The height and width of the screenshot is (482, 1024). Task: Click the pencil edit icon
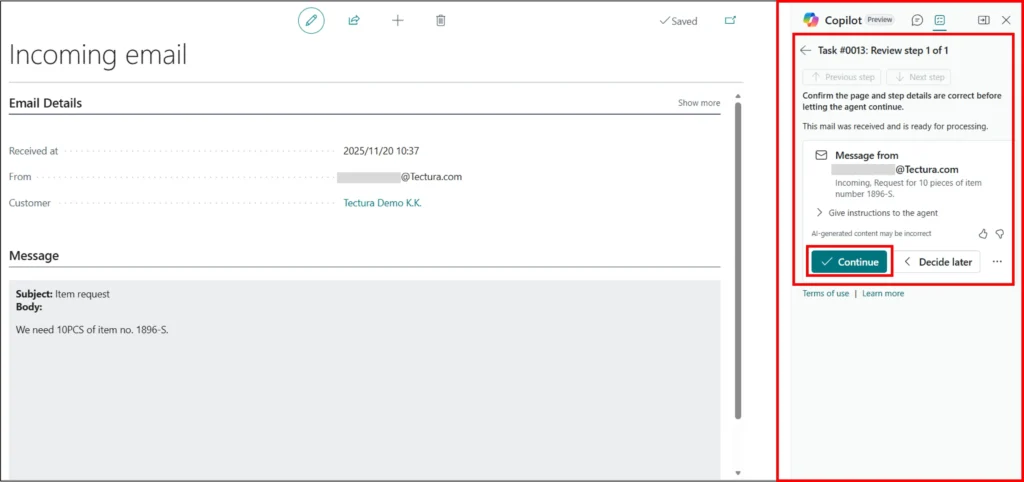[x=311, y=20]
